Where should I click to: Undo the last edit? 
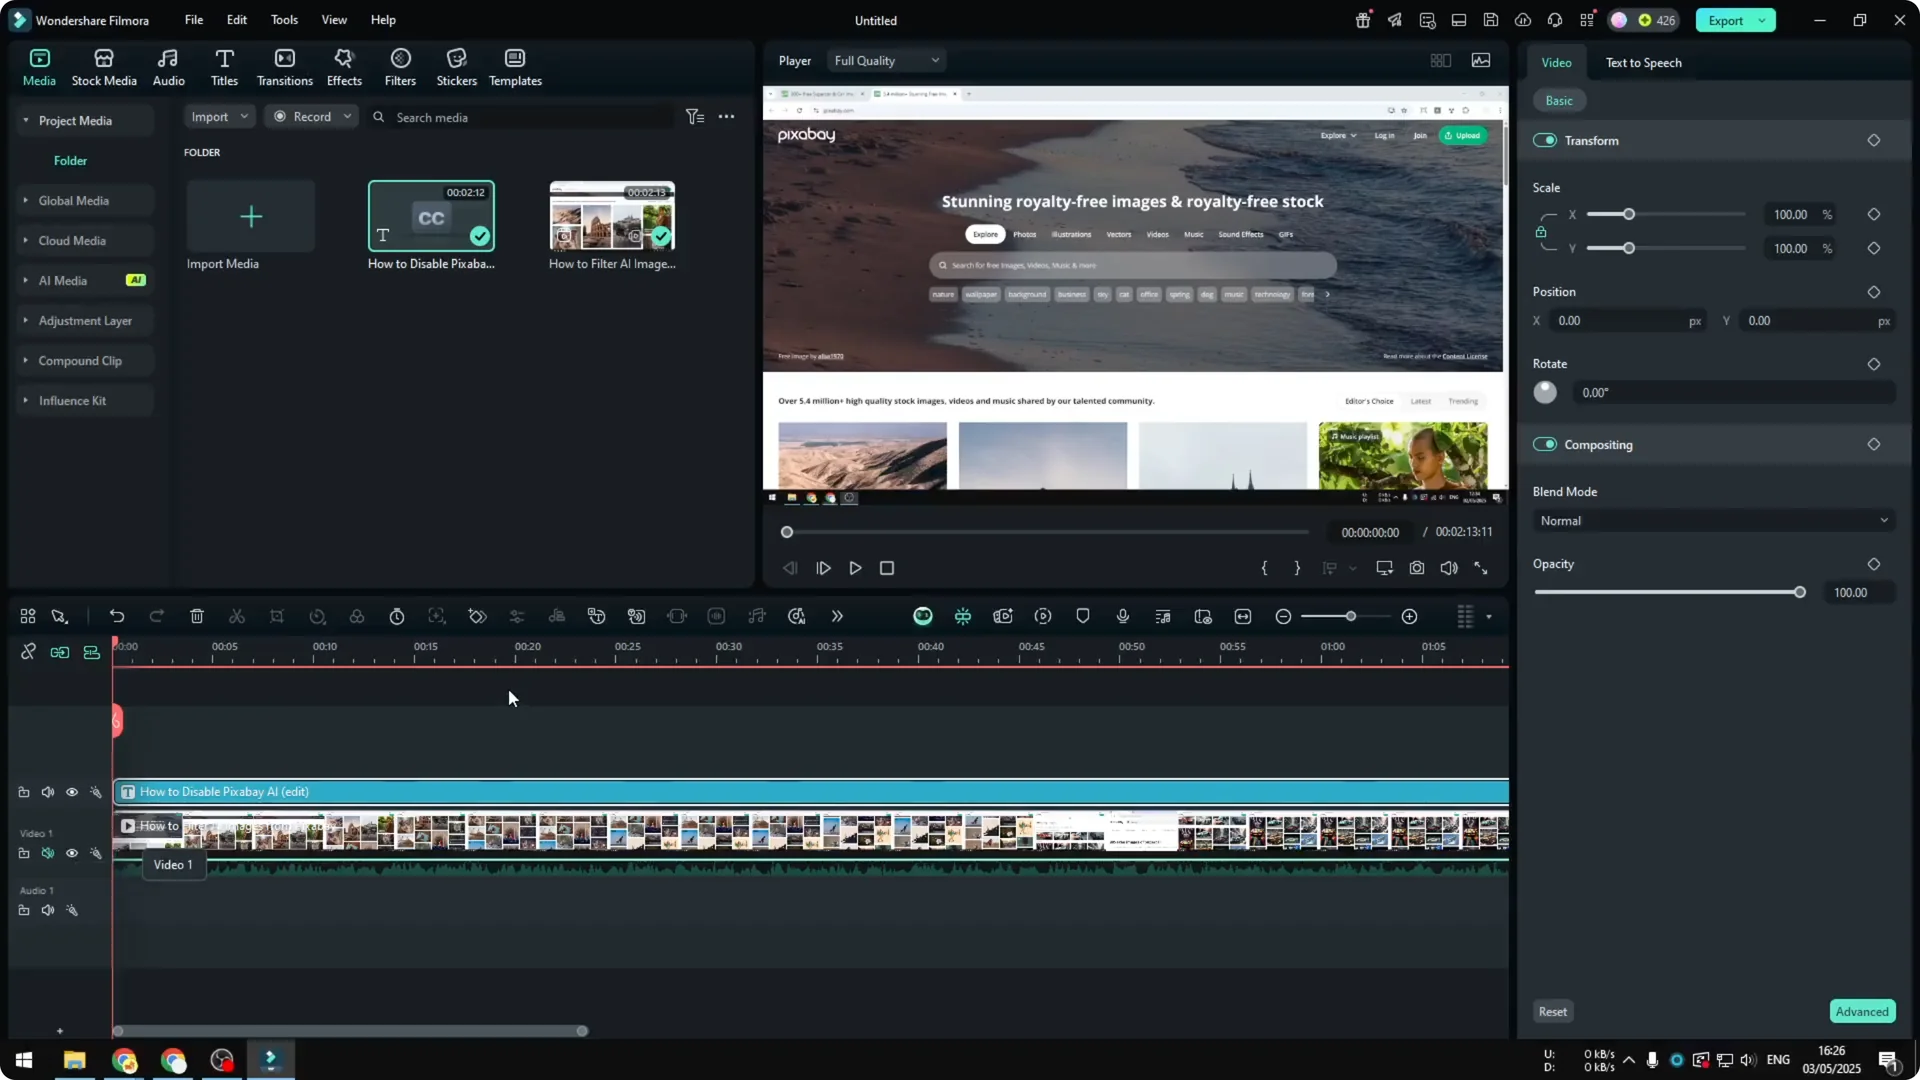pyautogui.click(x=117, y=616)
